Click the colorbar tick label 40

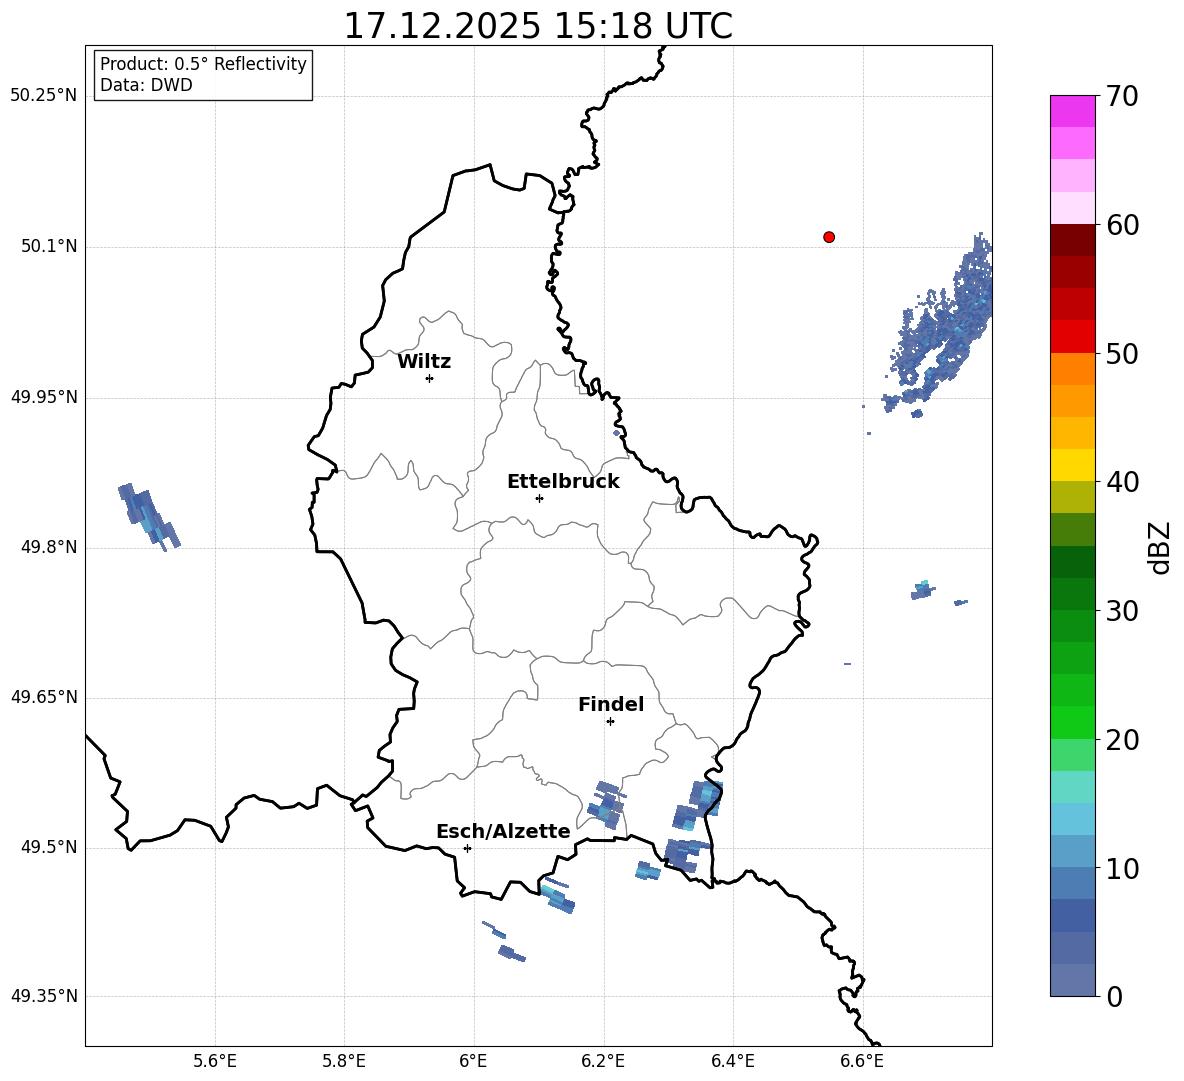tap(1122, 482)
